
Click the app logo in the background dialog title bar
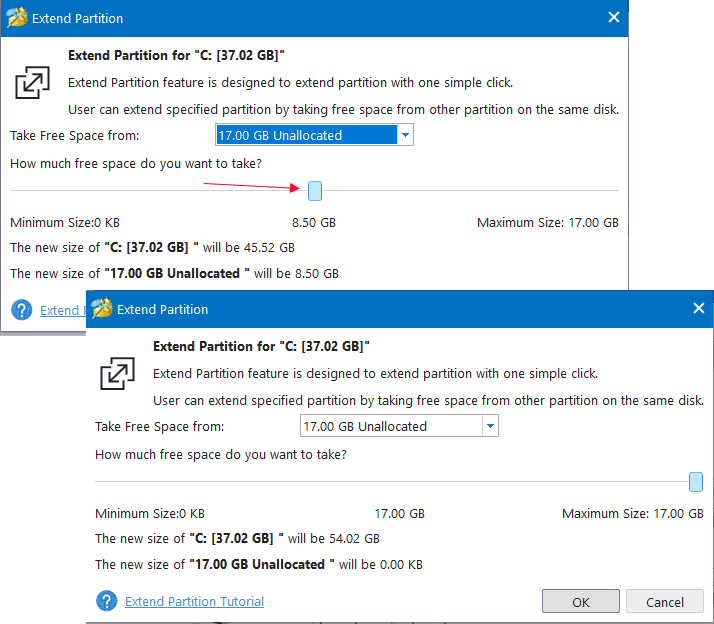pos(16,18)
